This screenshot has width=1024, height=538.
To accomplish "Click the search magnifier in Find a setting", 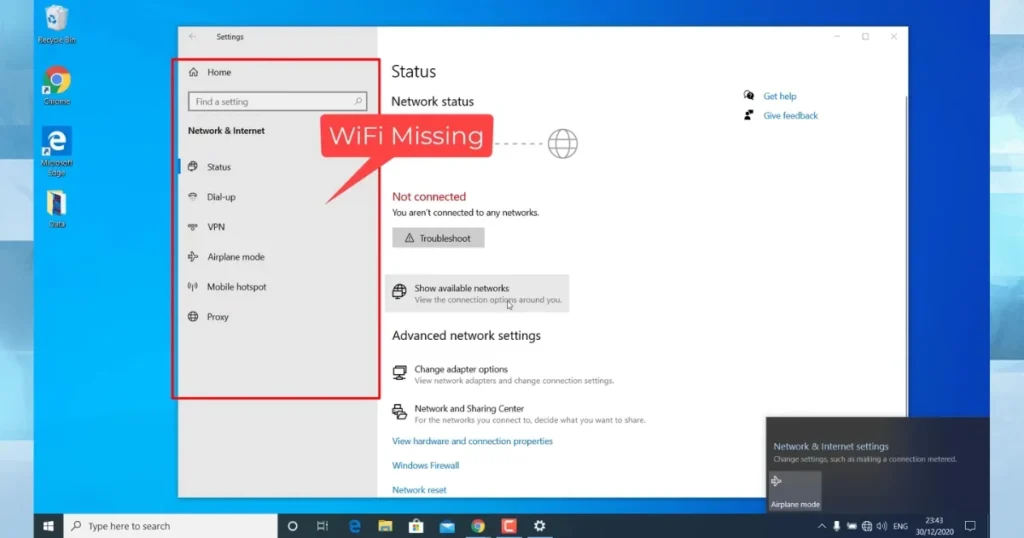I will (358, 102).
